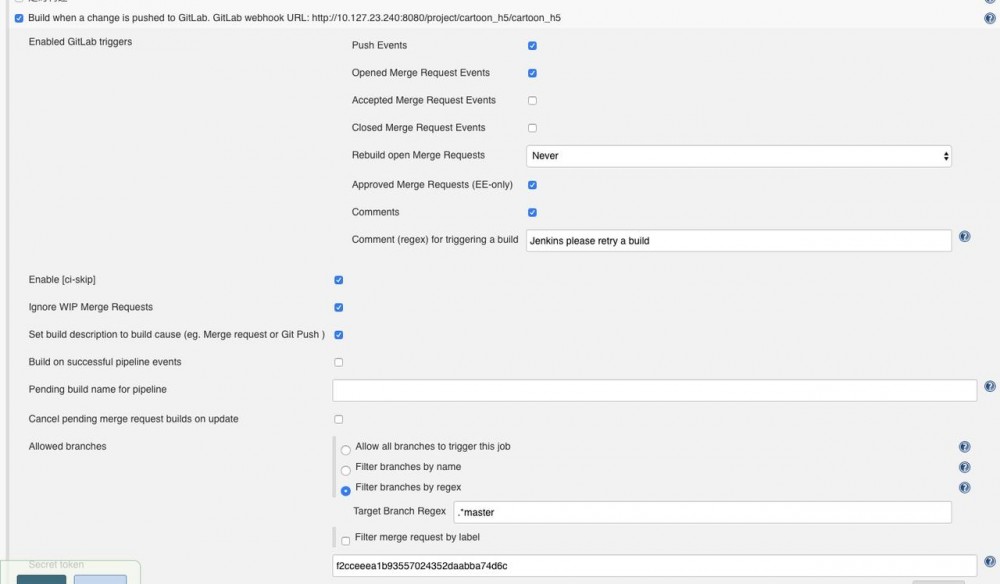
Task: Focus the Pending build name text field
Action: (x=654, y=390)
